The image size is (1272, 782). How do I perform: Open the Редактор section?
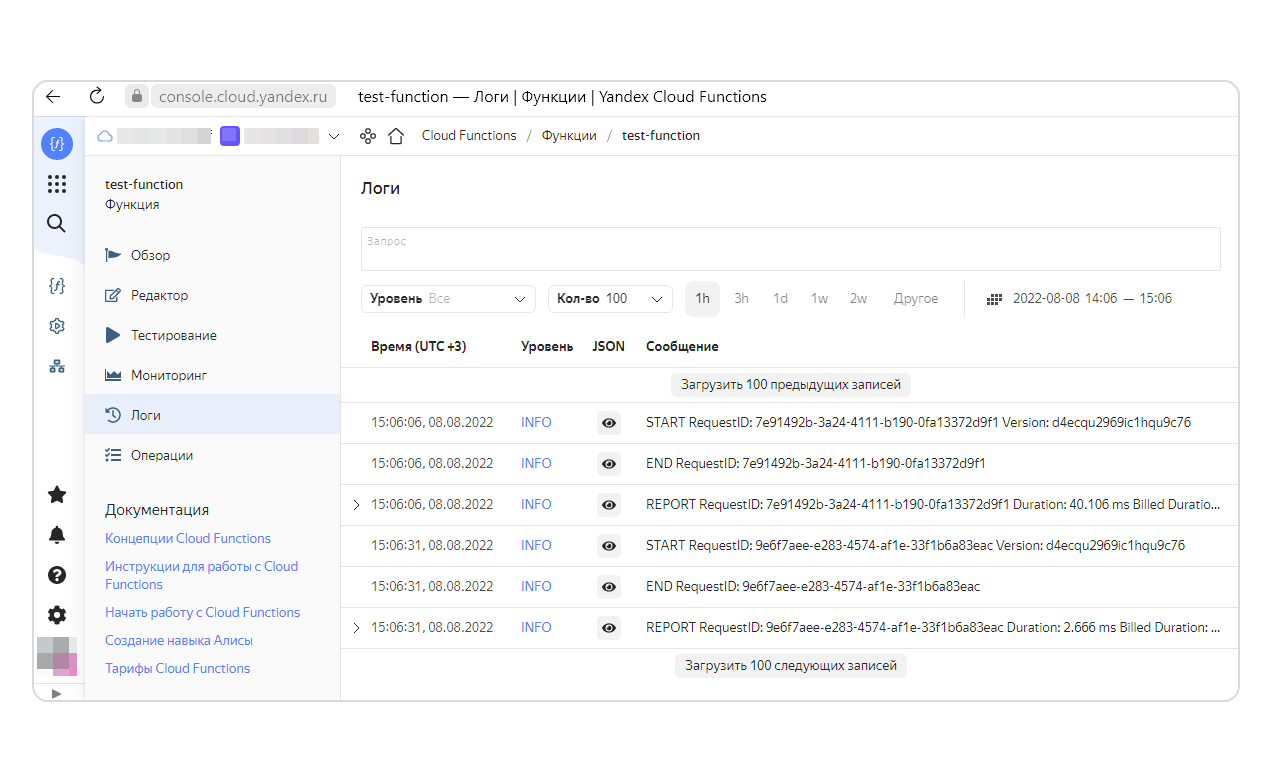pos(212,295)
